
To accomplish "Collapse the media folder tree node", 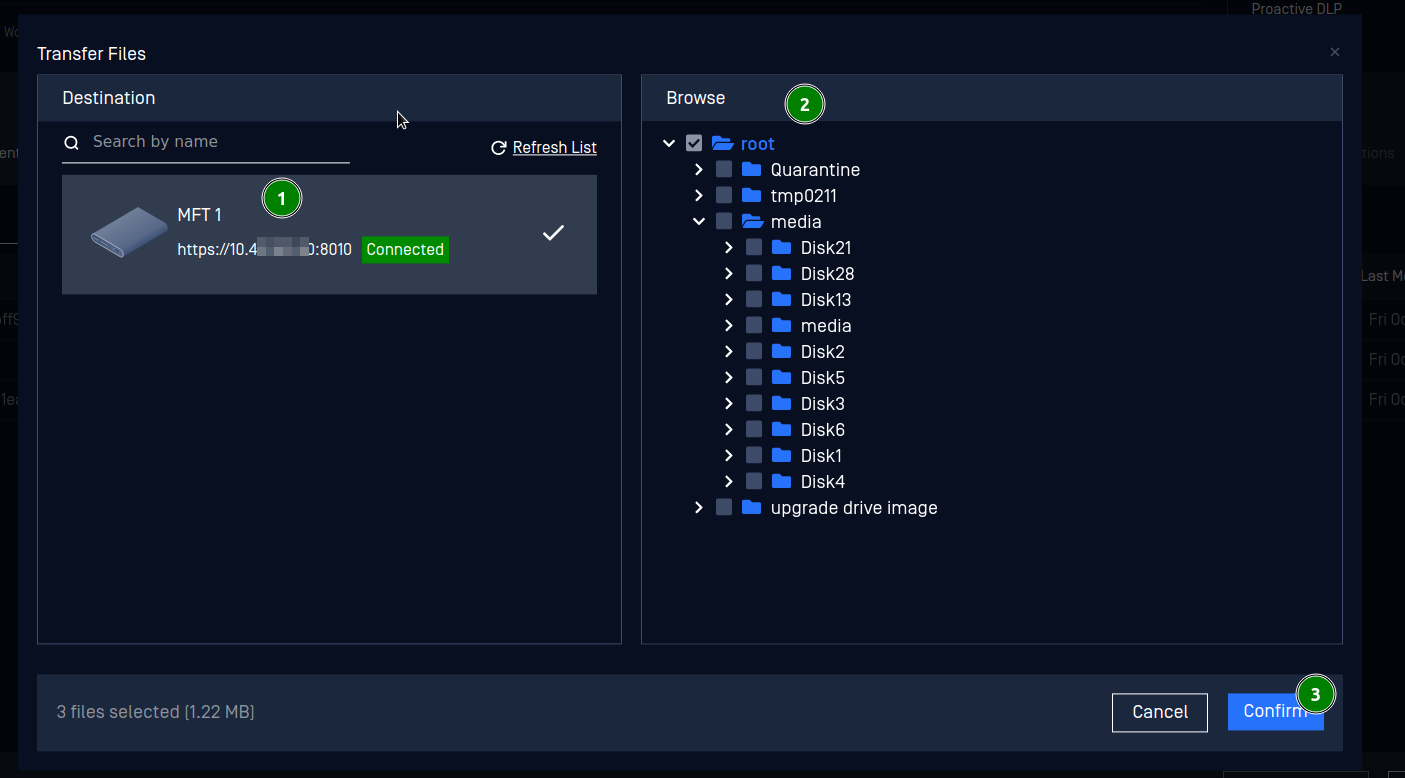I will [x=699, y=222].
